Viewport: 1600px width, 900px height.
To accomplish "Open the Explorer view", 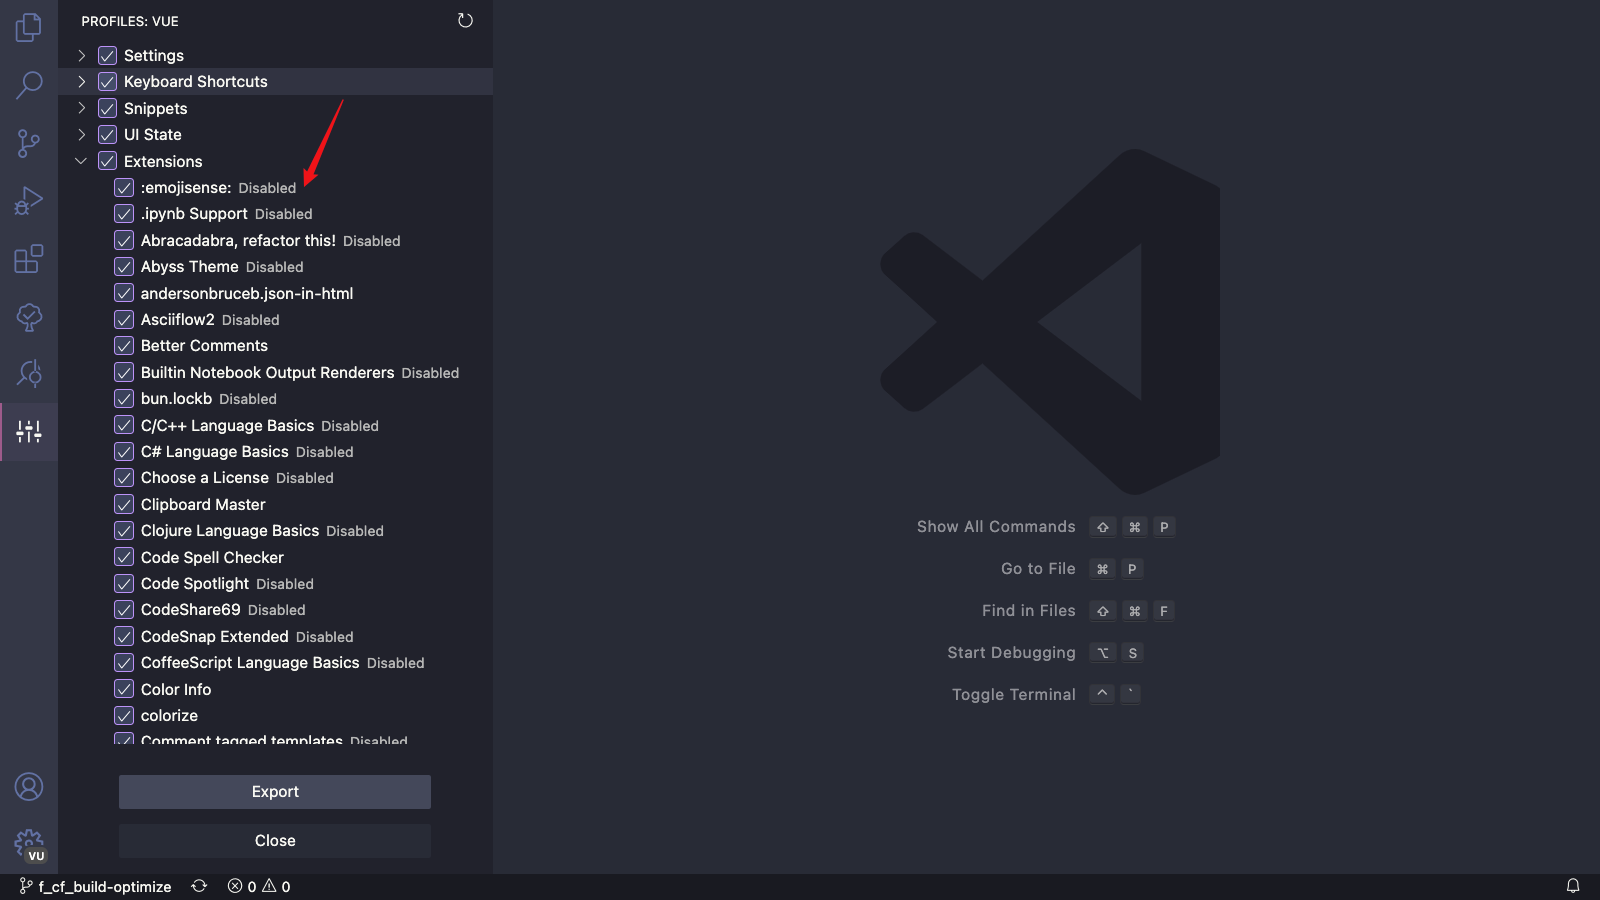I will 28,28.
